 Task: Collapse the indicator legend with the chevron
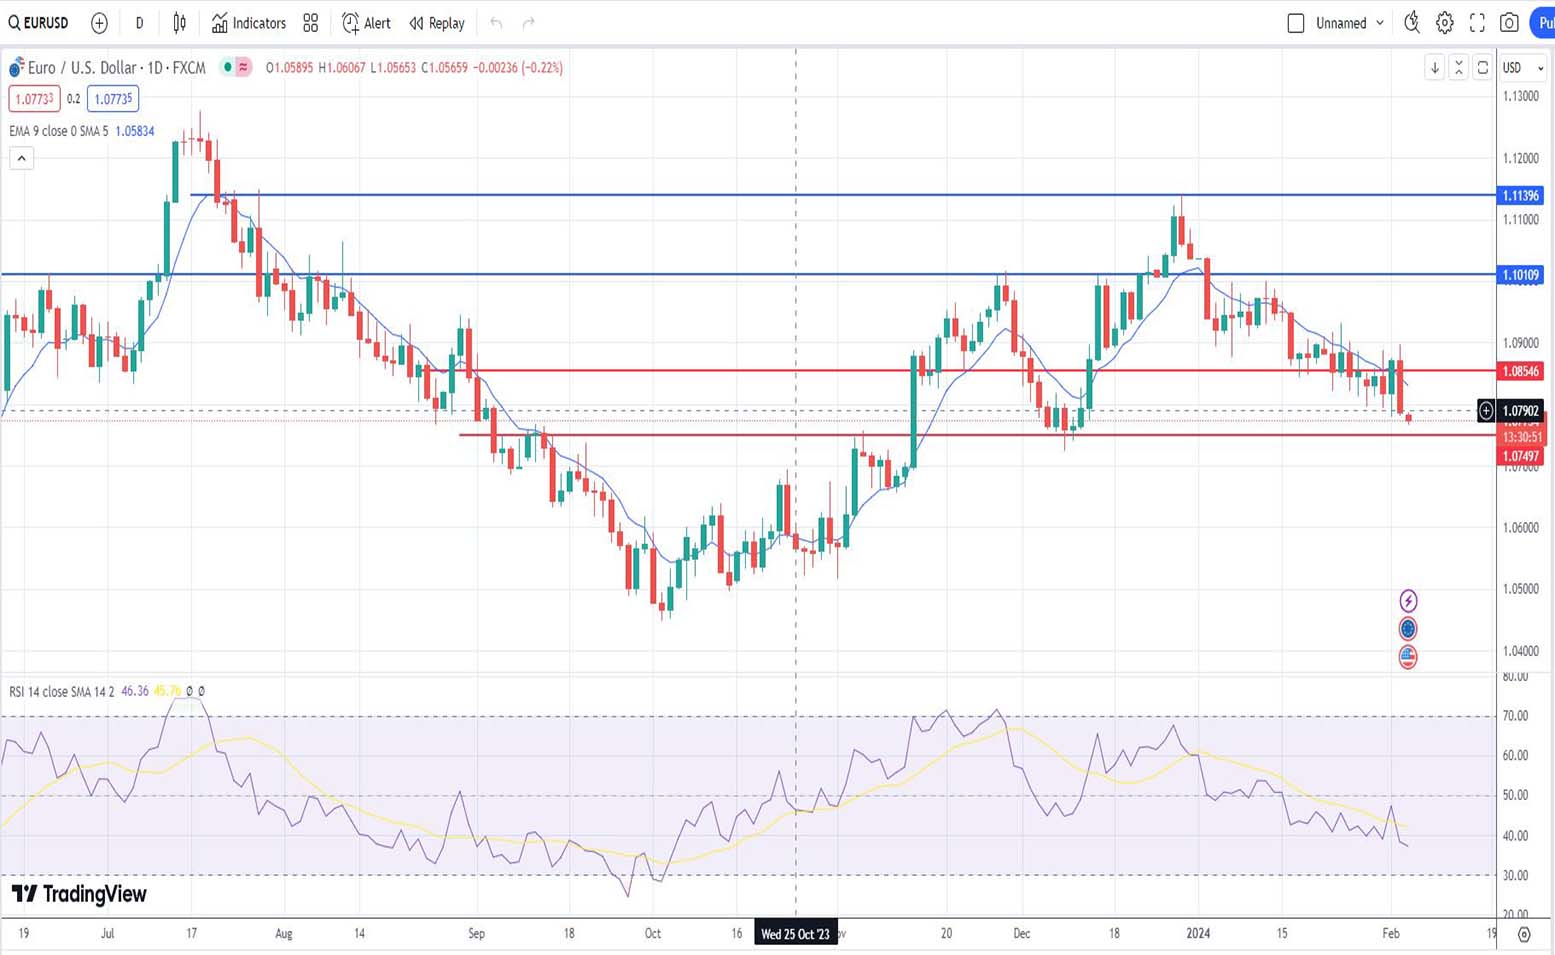coord(21,158)
